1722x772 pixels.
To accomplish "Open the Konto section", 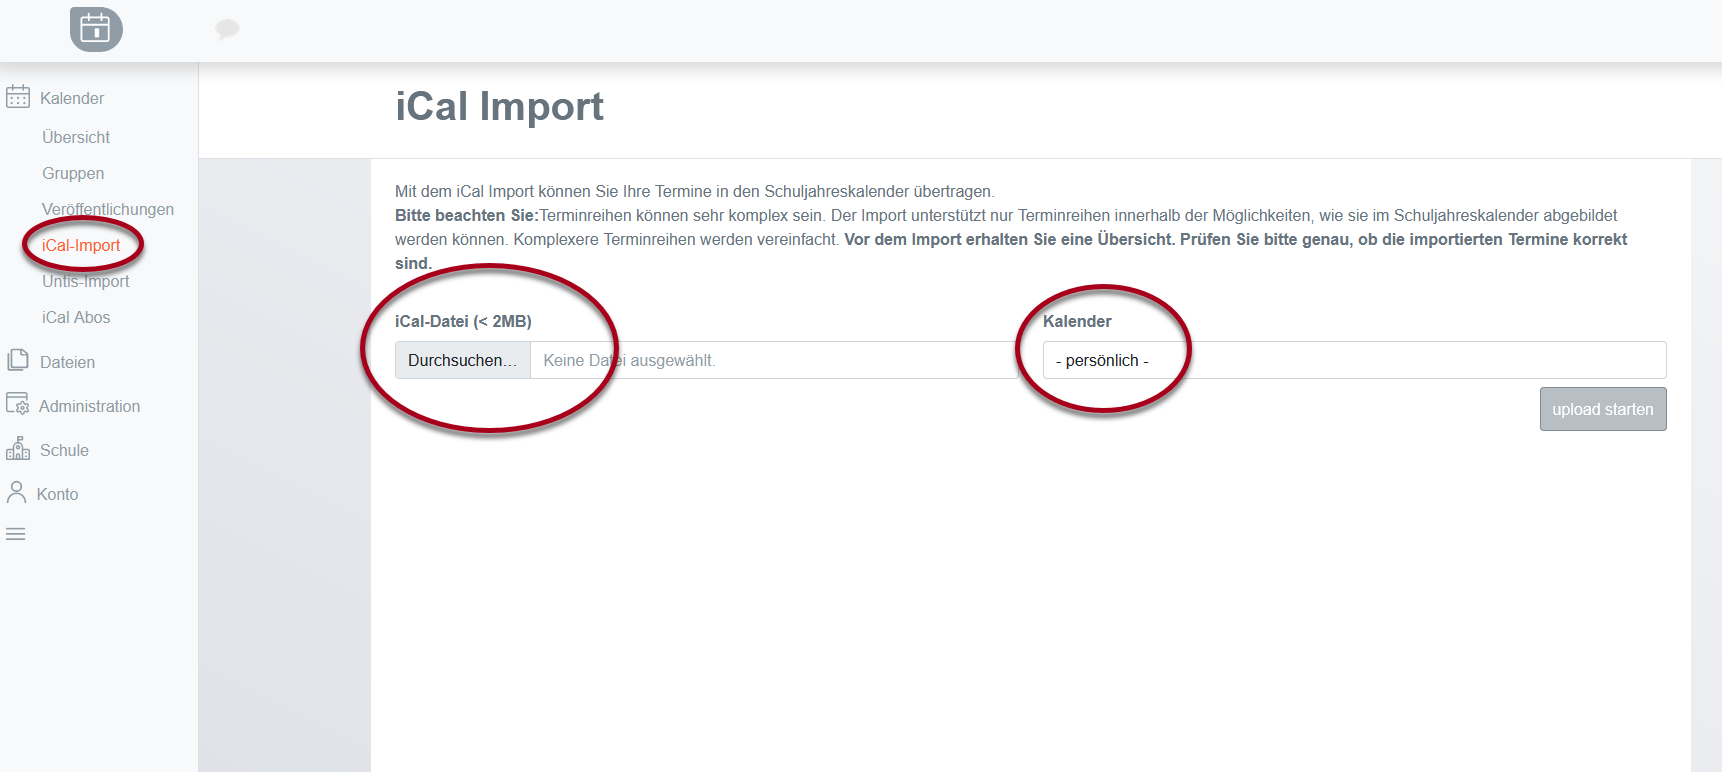I will [x=58, y=494].
